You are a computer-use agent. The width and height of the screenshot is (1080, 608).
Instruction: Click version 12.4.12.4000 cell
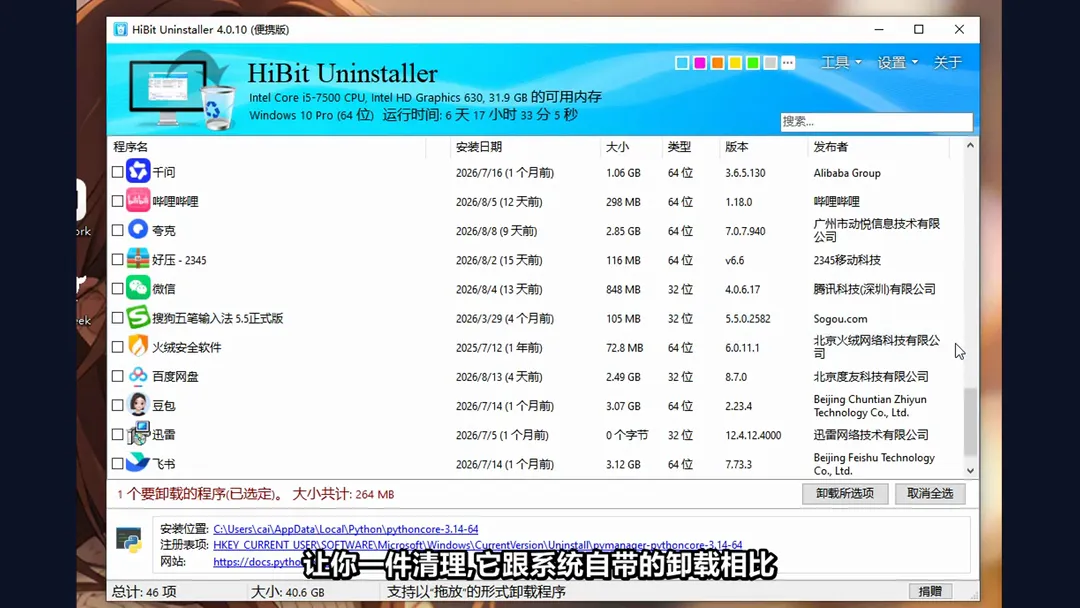tap(753, 435)
